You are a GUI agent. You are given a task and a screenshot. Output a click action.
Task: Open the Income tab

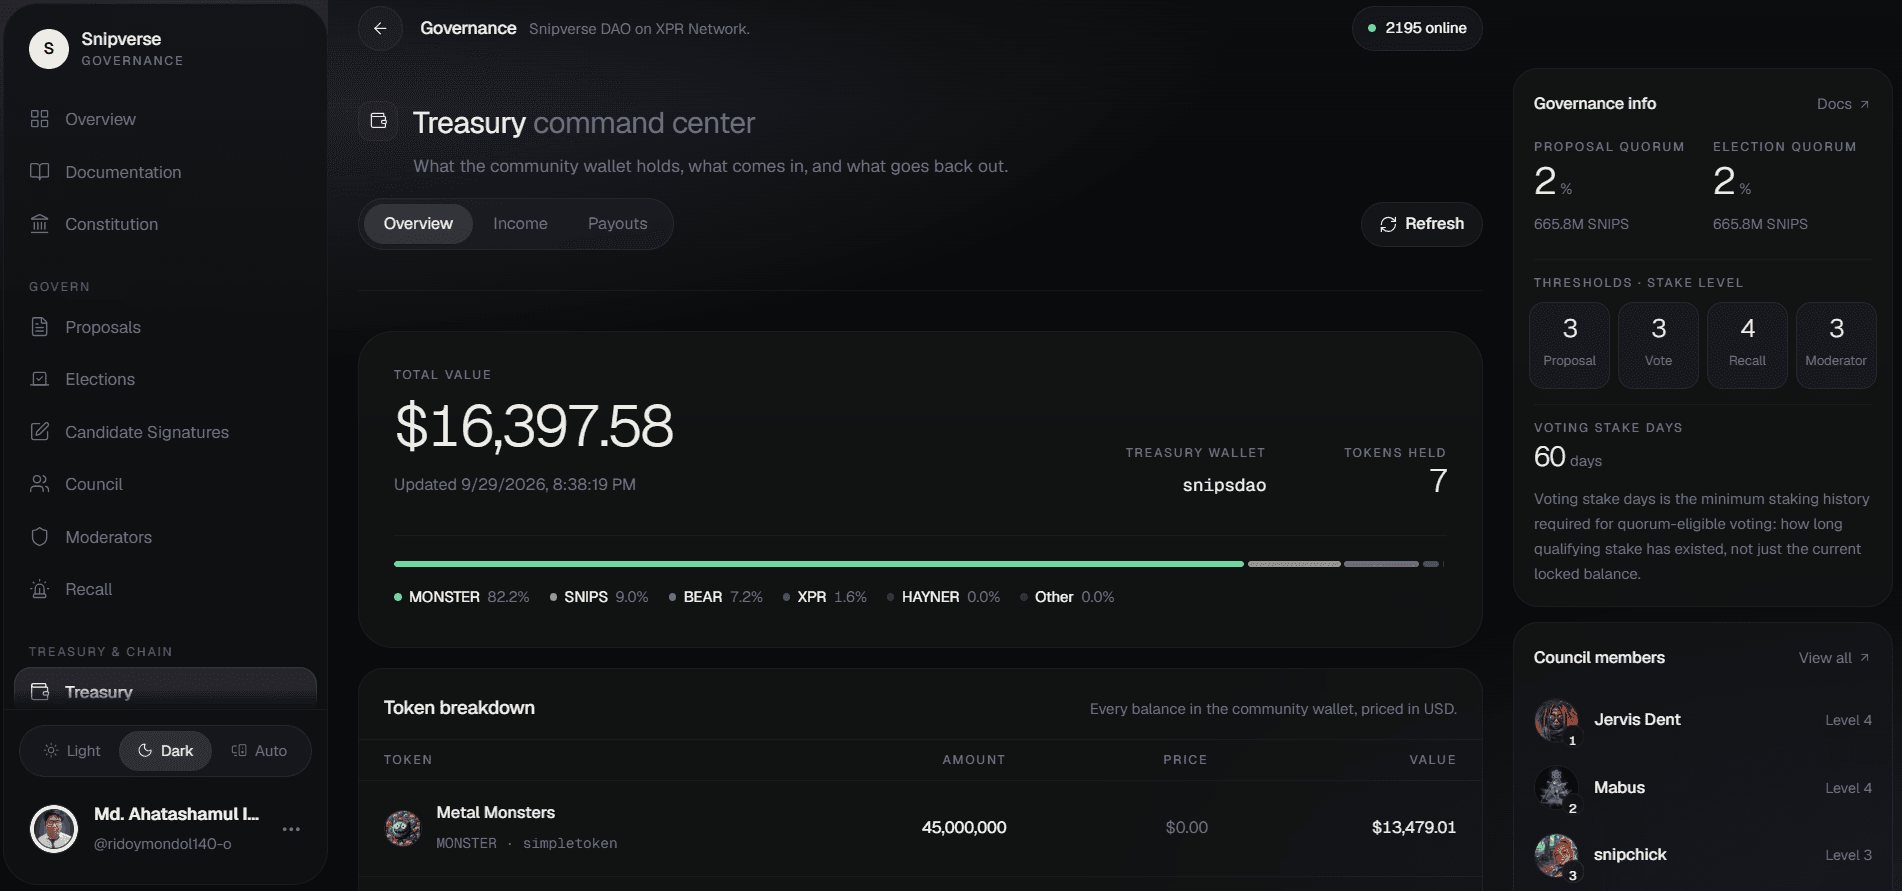520,224
